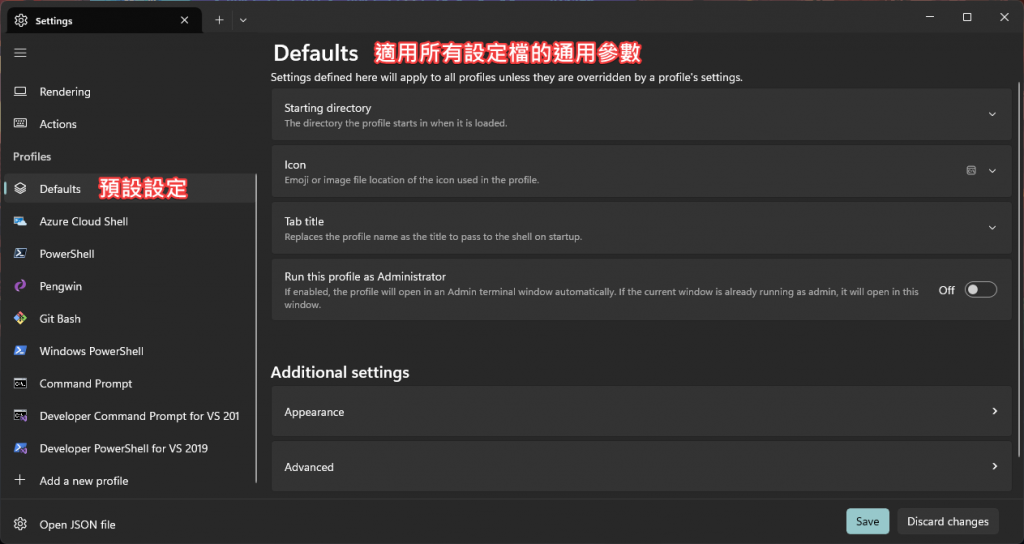Click Add a new profile
The image size is (1024, 544).
[129, 480]
